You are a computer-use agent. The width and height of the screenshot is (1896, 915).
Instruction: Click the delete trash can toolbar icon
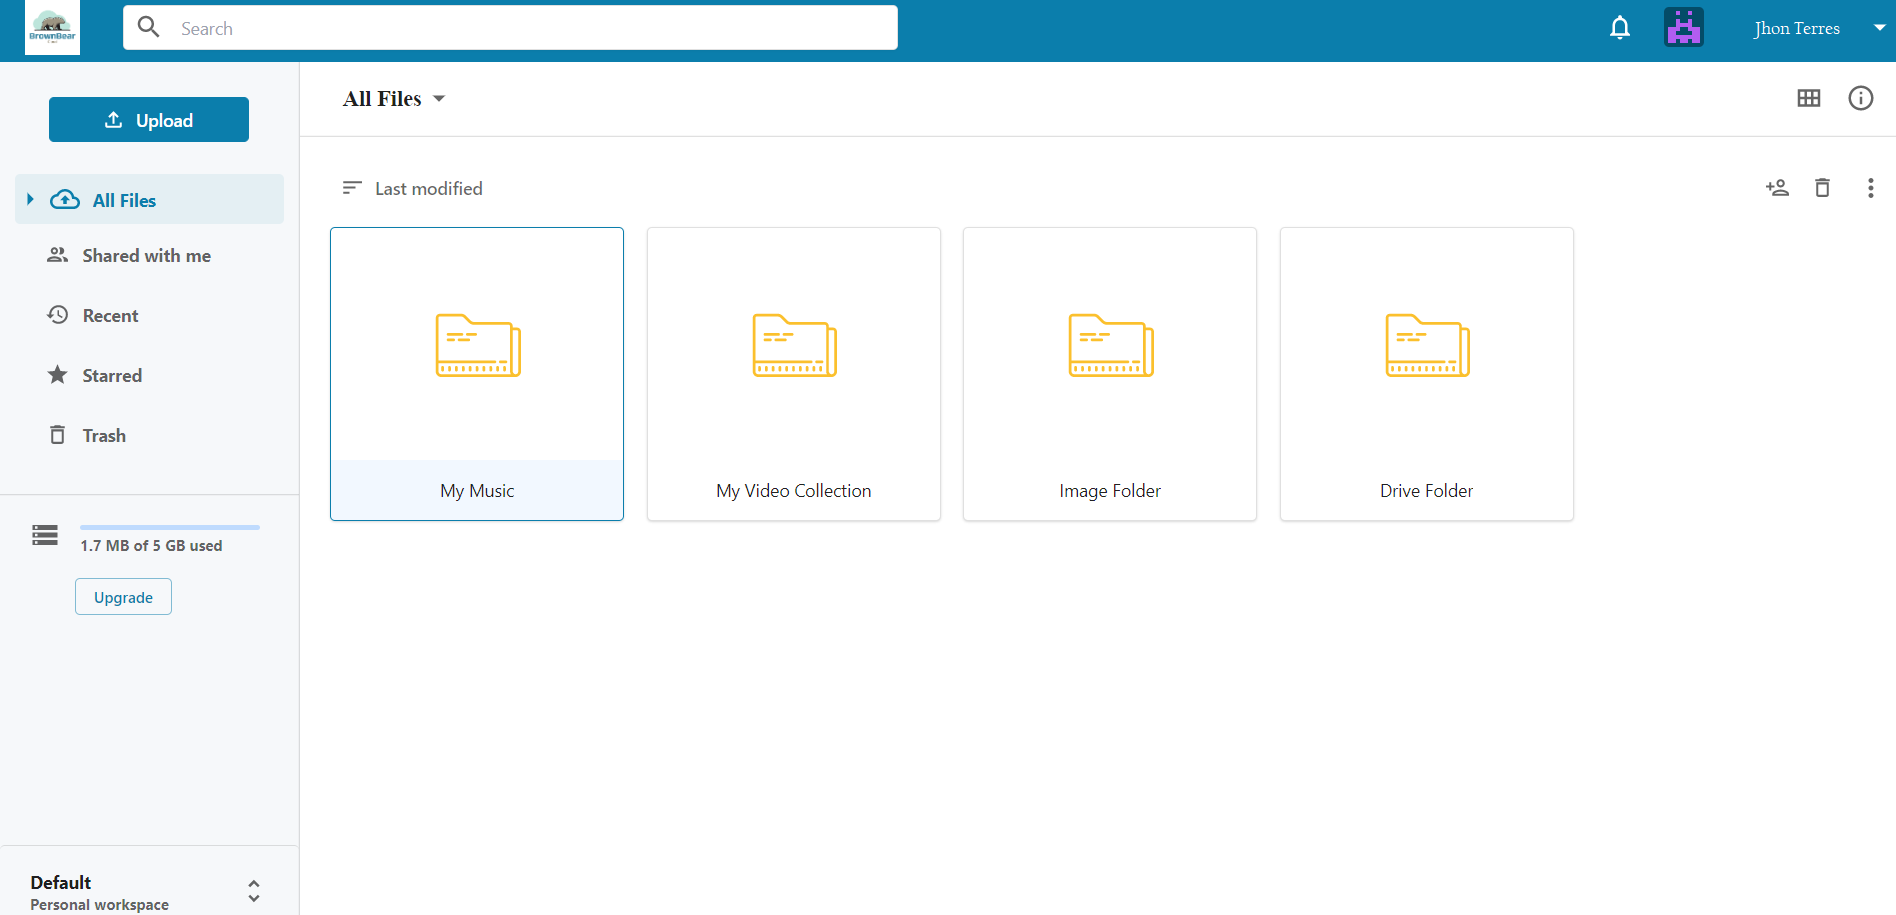[x=1823, y=188]
